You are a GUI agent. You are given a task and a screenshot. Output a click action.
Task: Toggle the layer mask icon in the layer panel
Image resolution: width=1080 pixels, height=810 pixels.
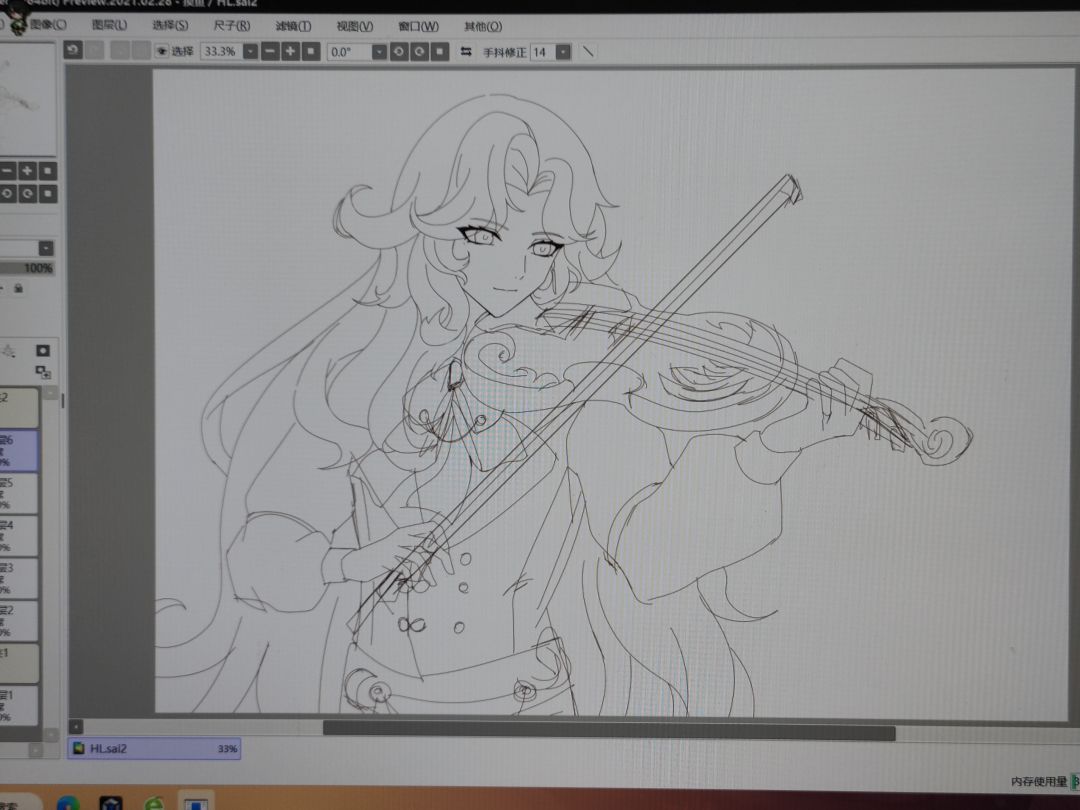(x=43, y=351)
